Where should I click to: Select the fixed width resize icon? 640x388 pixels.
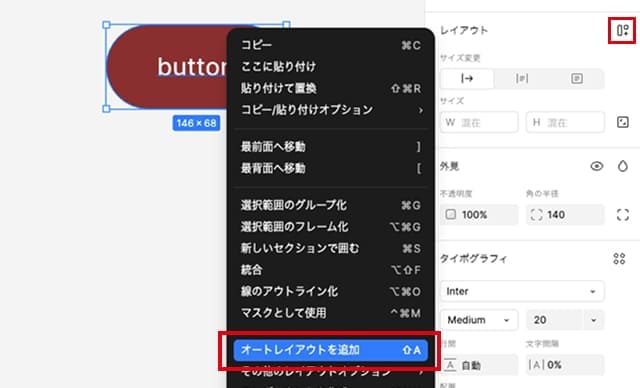pos(522,78)
